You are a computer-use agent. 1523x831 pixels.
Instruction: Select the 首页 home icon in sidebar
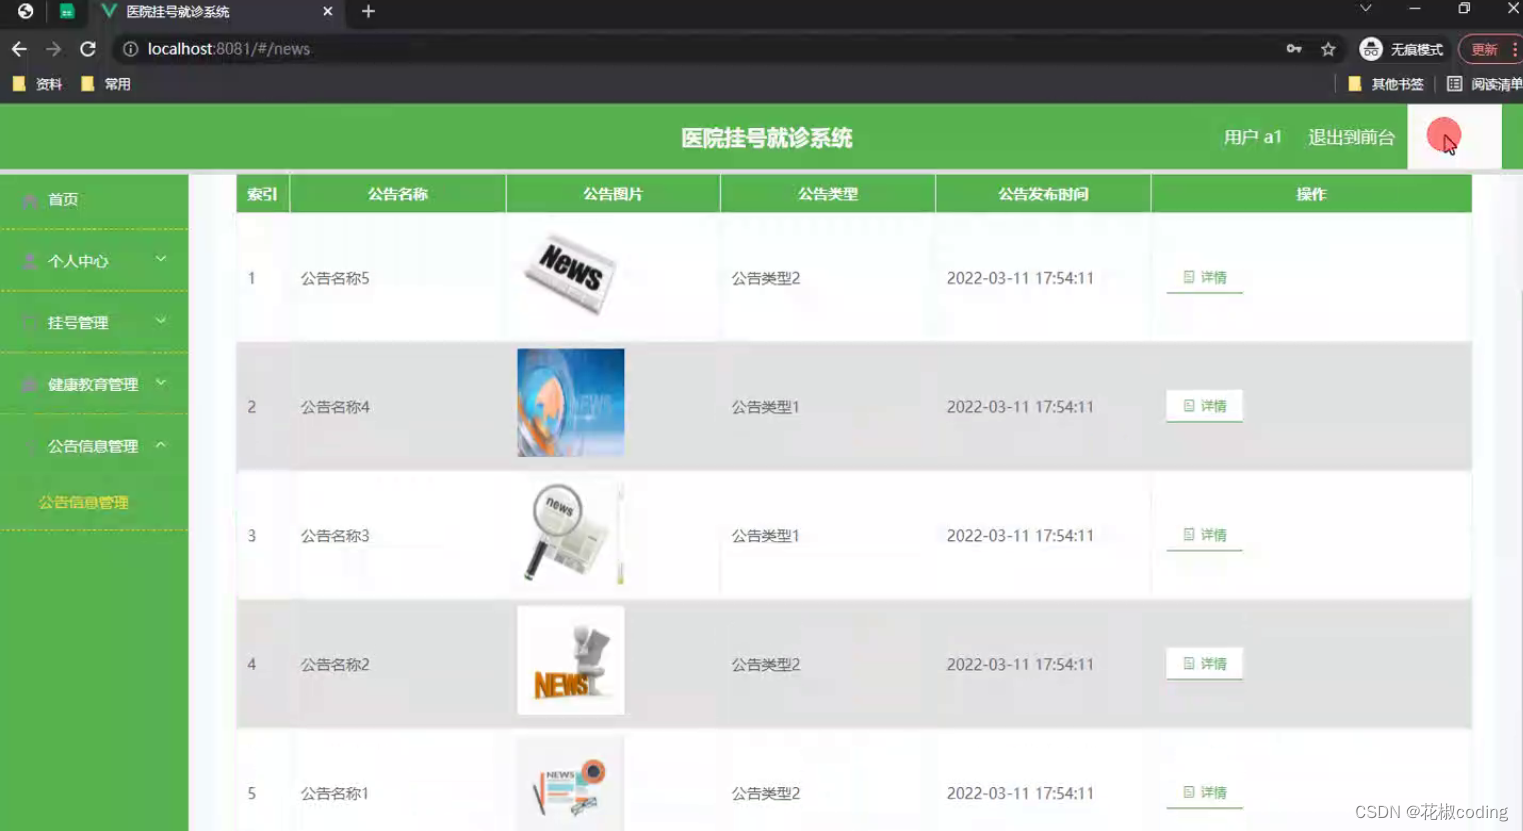pos(30,199)
